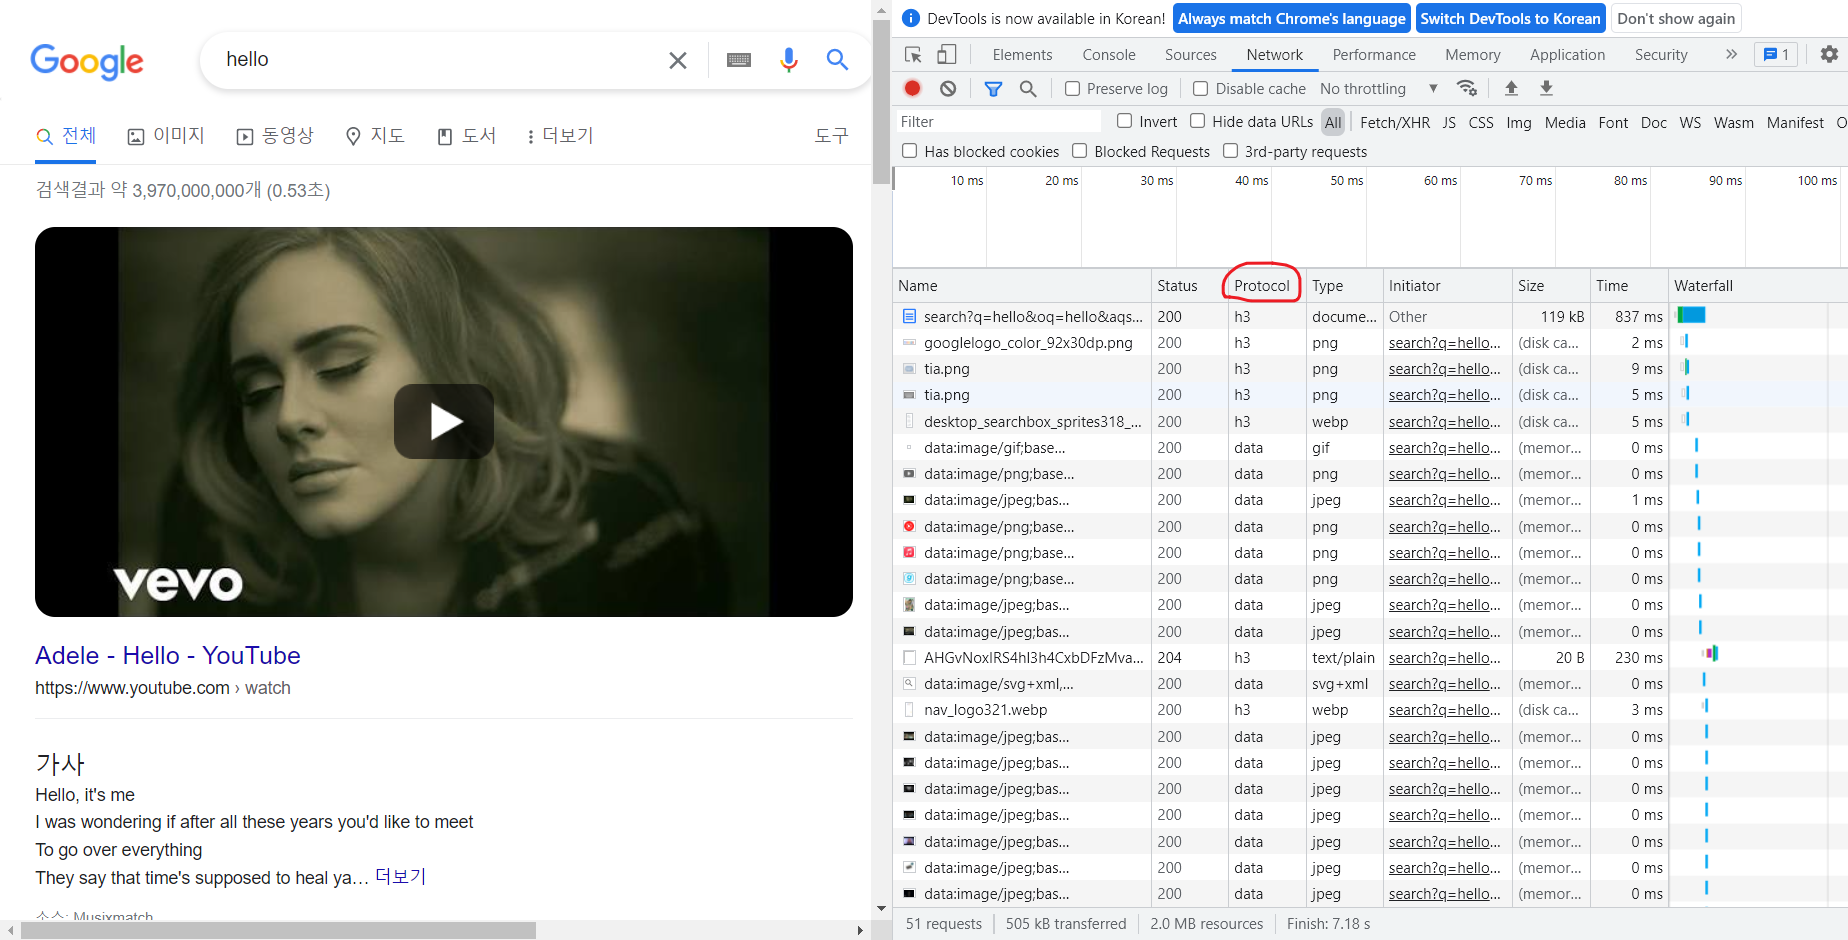This screenshot has height=940, width=1848.
Task: Open the Security tab
Action: (x=1661, y=55)
